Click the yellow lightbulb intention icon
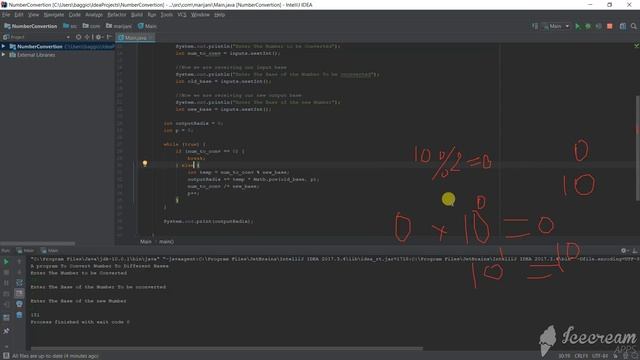Image resolution: width=640 pixels, height=360 pixels. [144, 164]
